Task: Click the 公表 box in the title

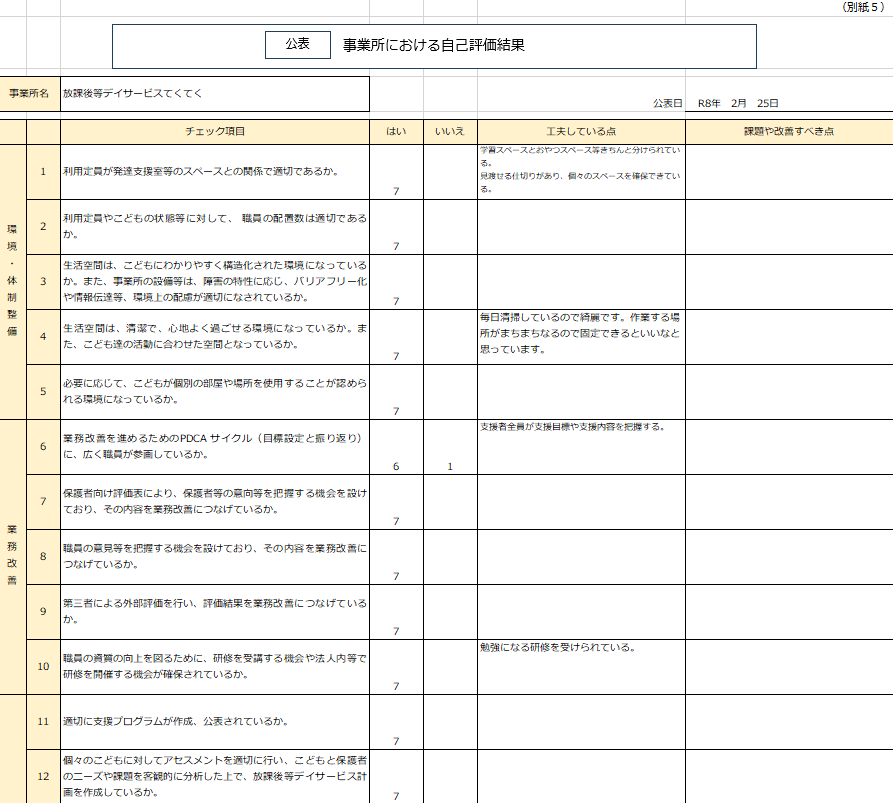Action: (297, 44)
